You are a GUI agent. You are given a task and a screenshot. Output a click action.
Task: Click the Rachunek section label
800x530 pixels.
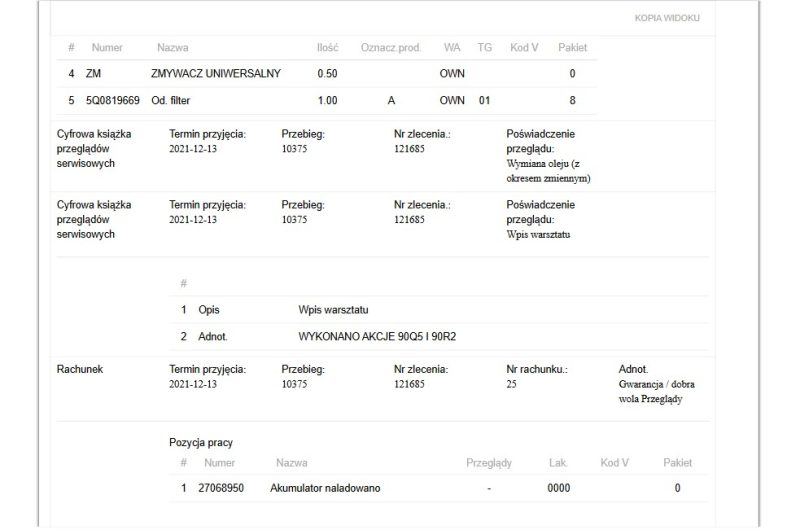click(80, 369)
